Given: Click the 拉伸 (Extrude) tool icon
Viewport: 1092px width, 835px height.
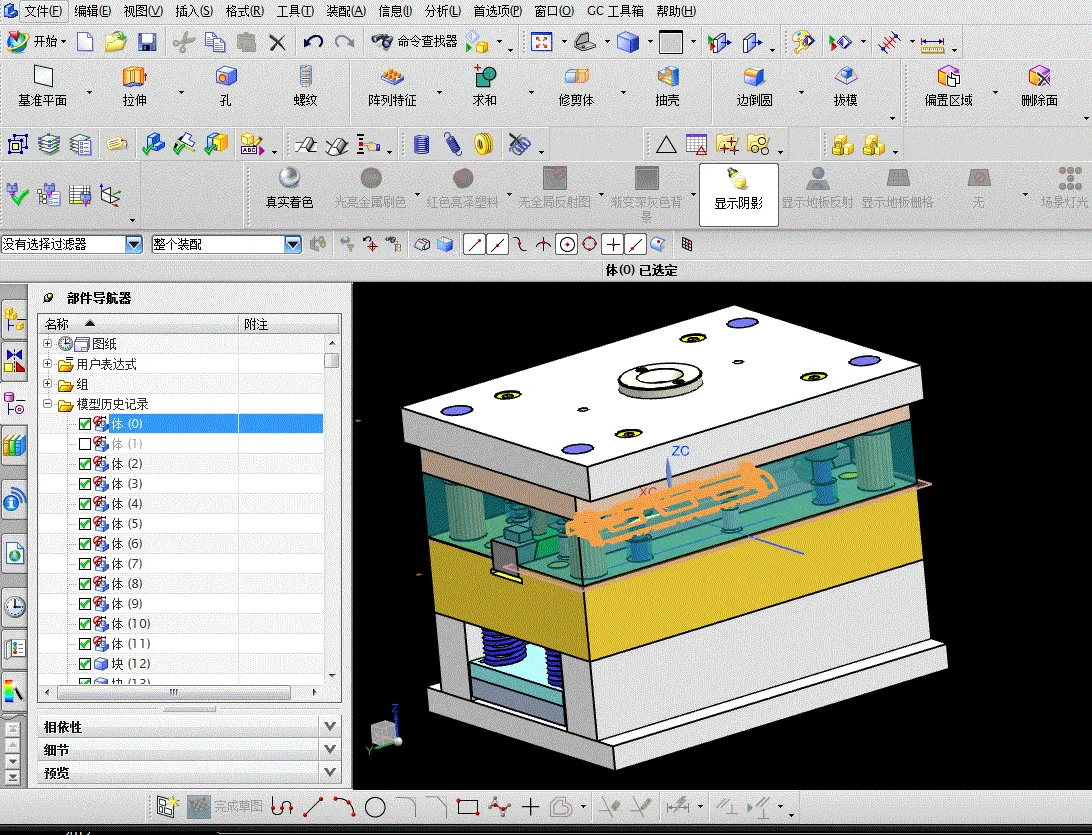Looking at the screenshot, I should coord(134,77).
